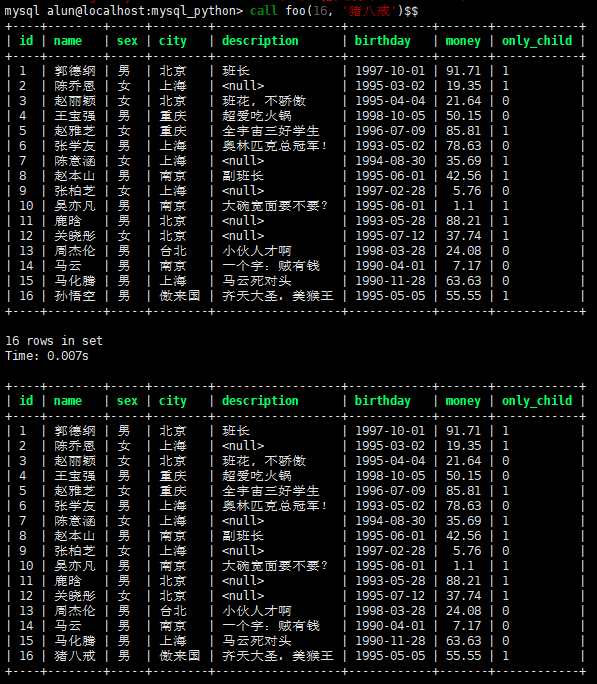Viewport: 597px width, 684px height.
Task: Click '张学友' in the lower table
Action: [75, 506]
